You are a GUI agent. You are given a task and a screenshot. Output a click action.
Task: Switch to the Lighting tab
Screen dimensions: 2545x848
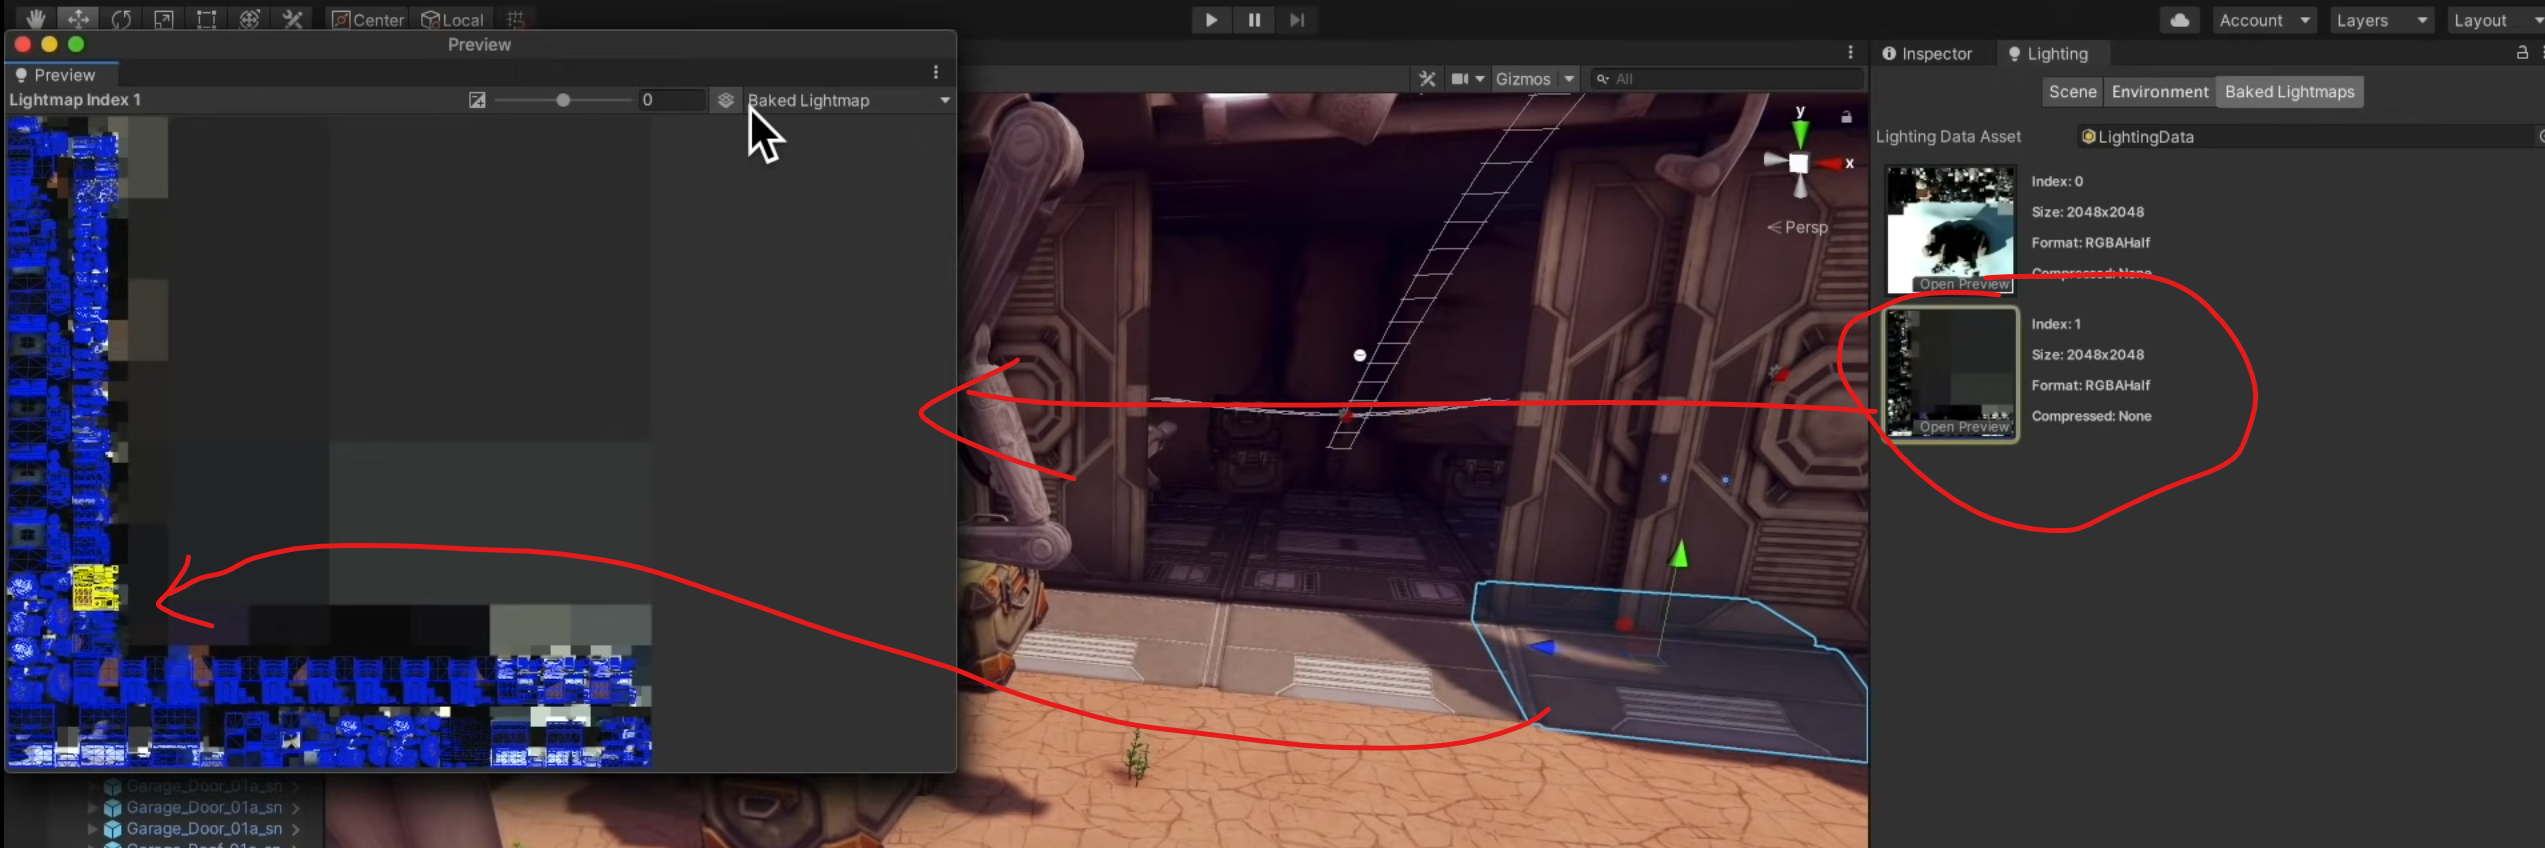(2048, 54)
